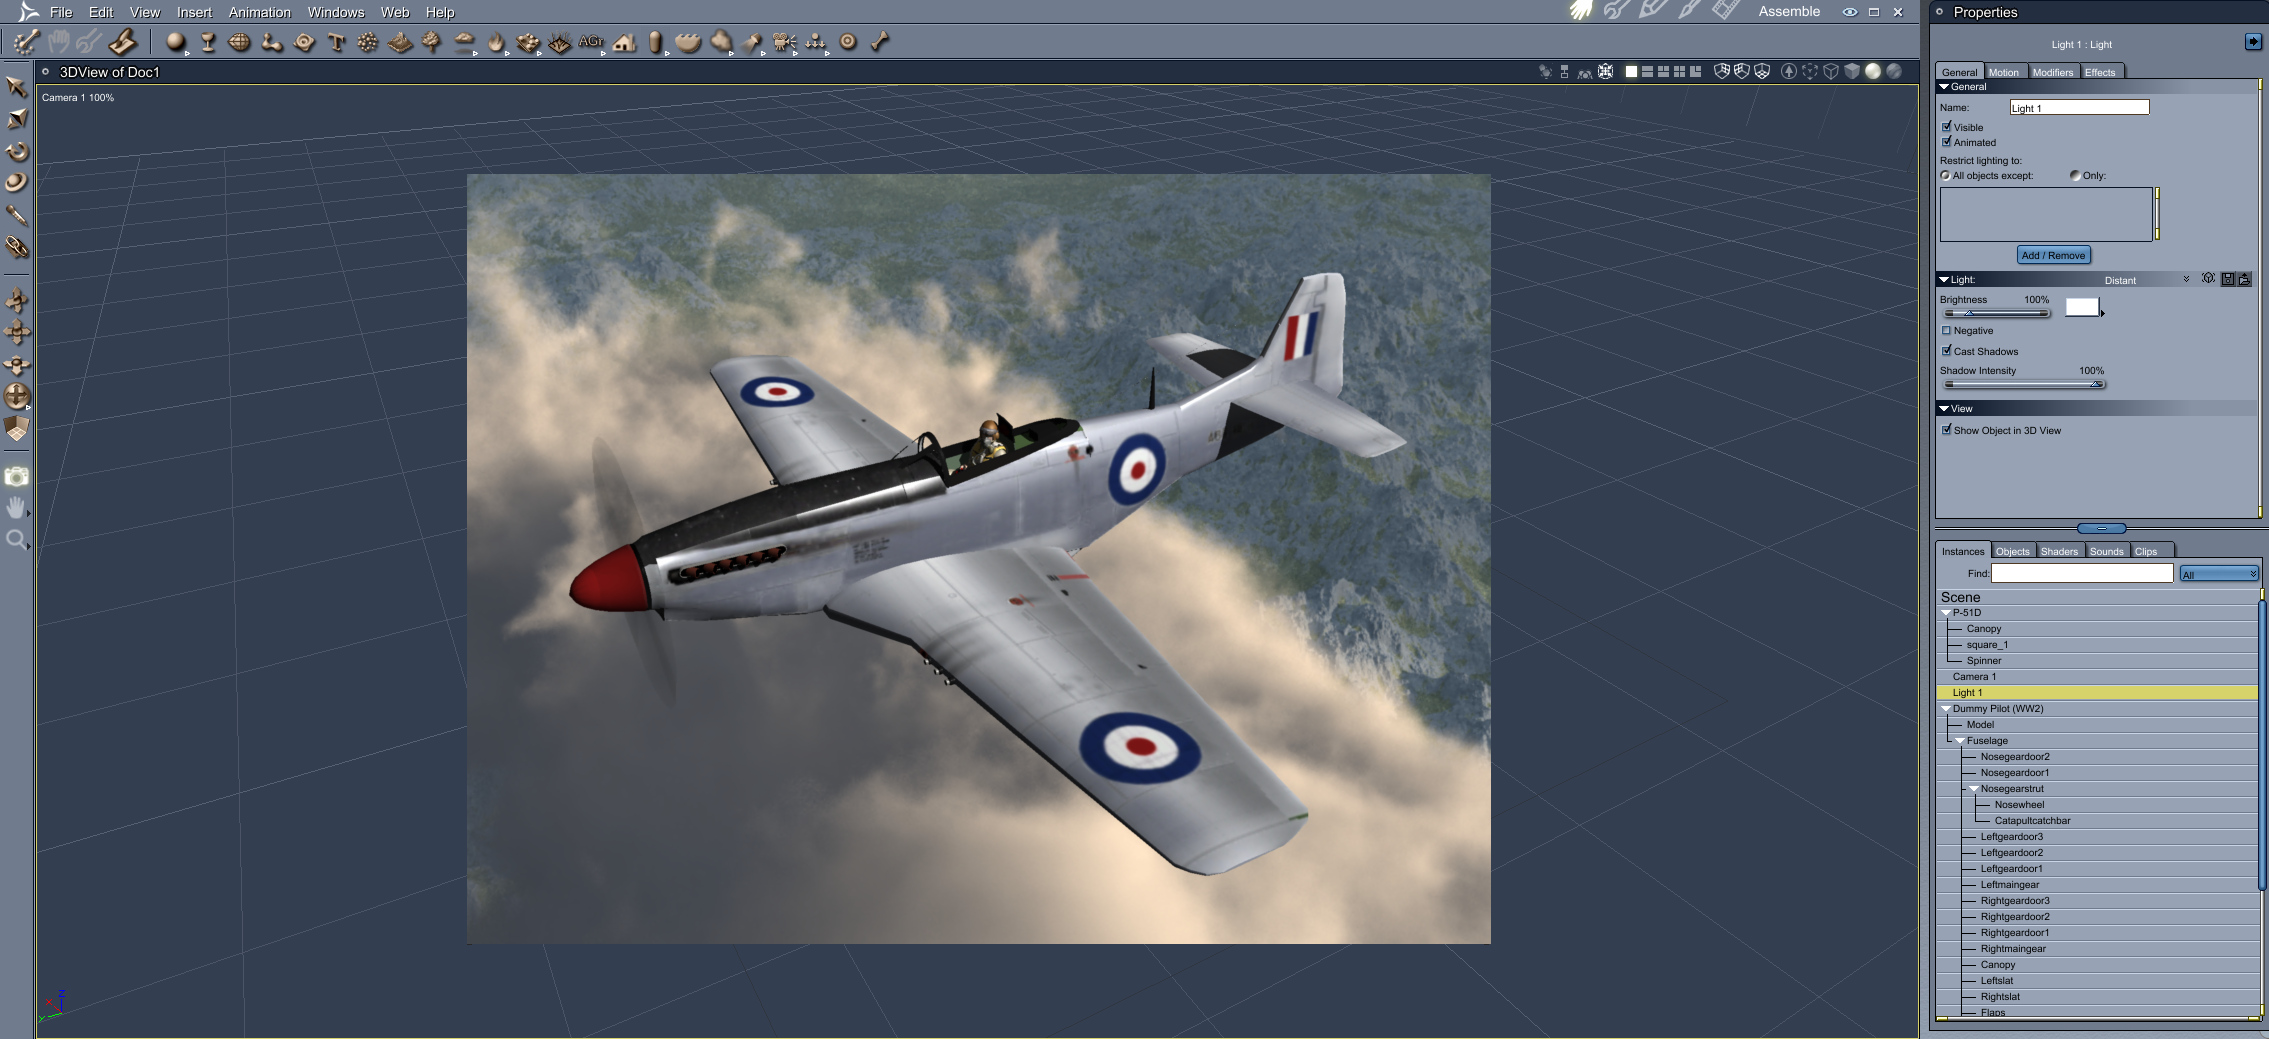Switch to the Modifiers tab
The width and height of the screenshot is (2269, 1039).
(x=2052, y=72)
